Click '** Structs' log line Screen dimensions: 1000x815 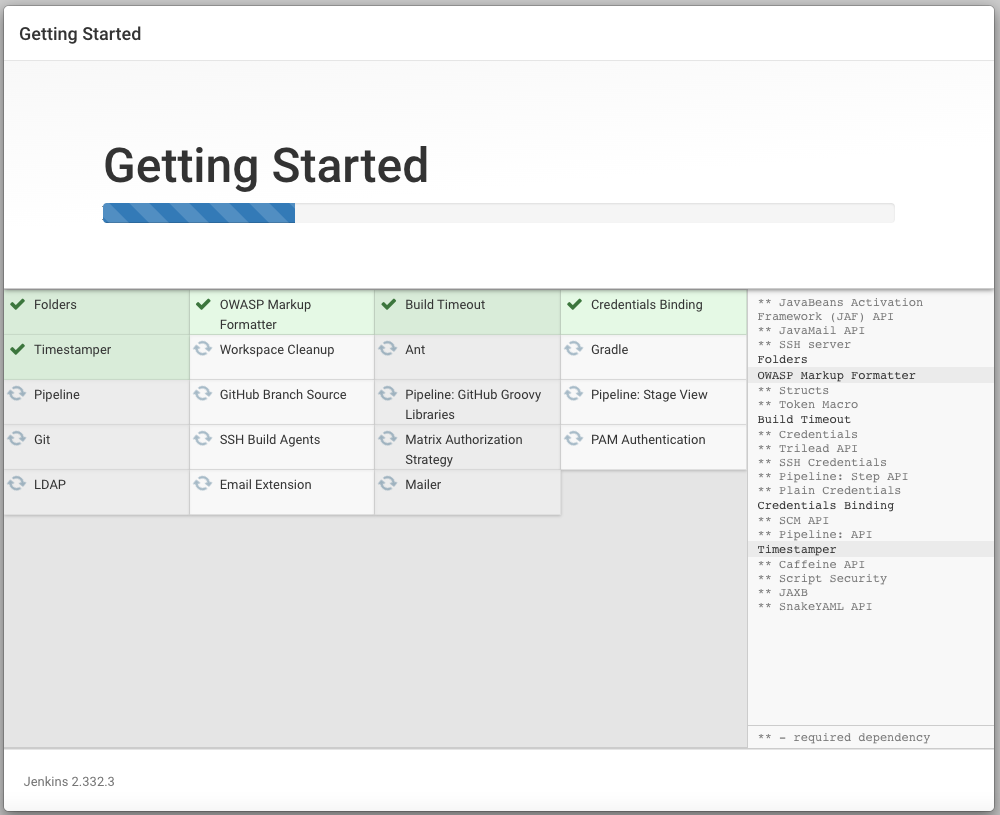tap(793, 390)
